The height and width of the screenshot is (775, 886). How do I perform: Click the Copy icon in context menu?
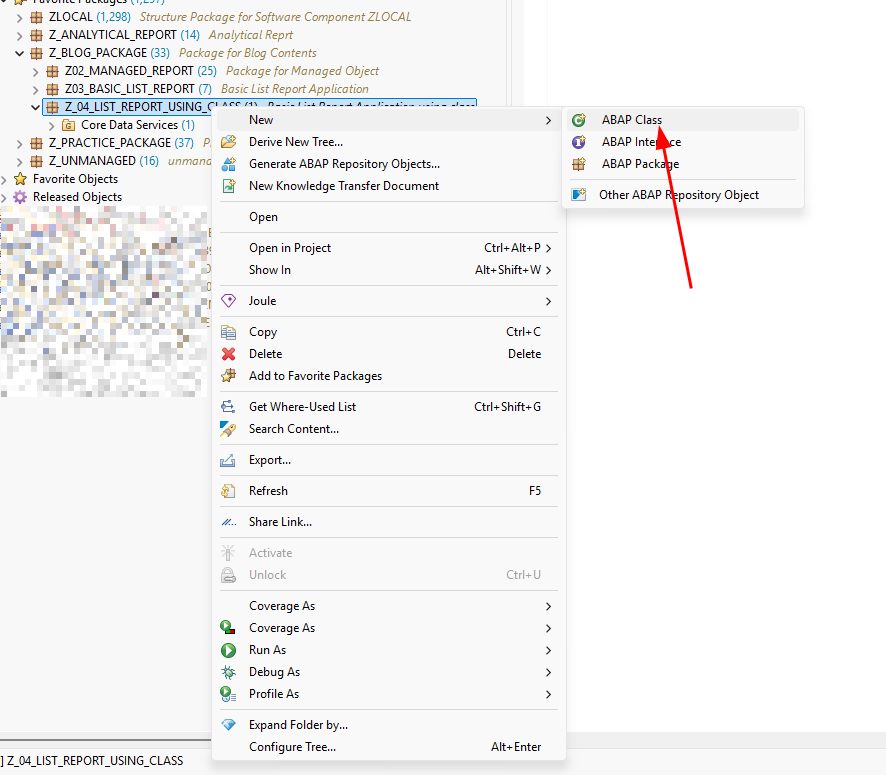(x=228, y=332)
